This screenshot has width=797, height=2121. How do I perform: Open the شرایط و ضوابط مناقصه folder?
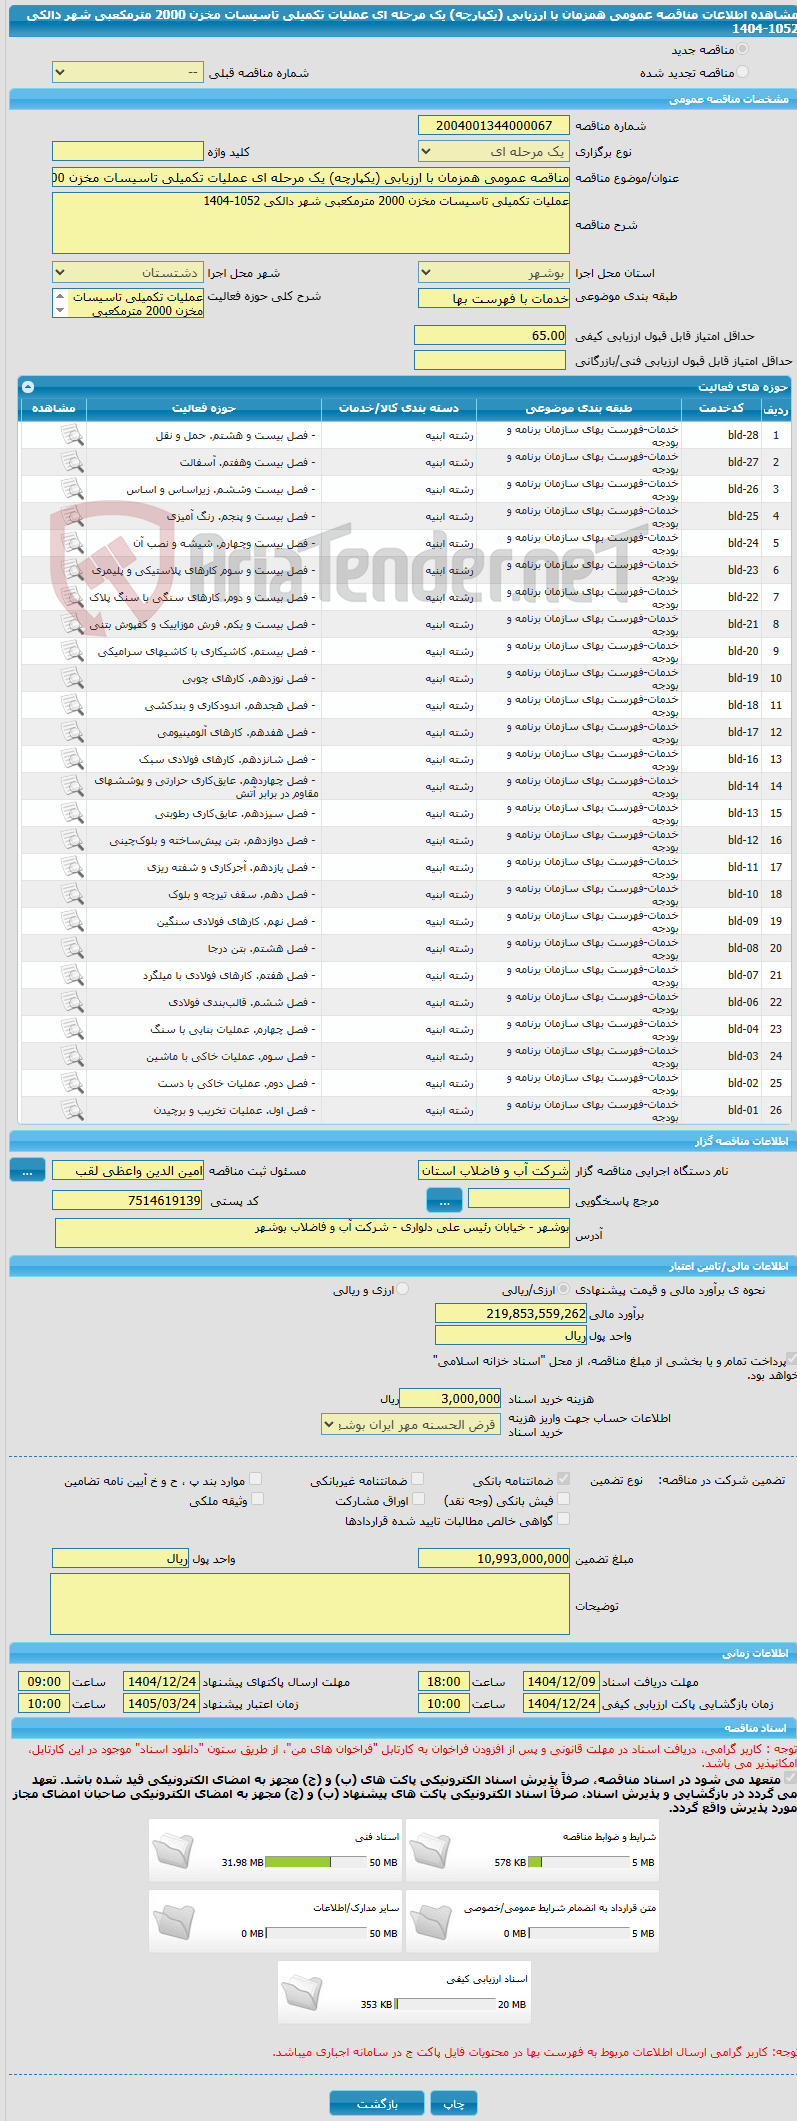pos(430,1850)
